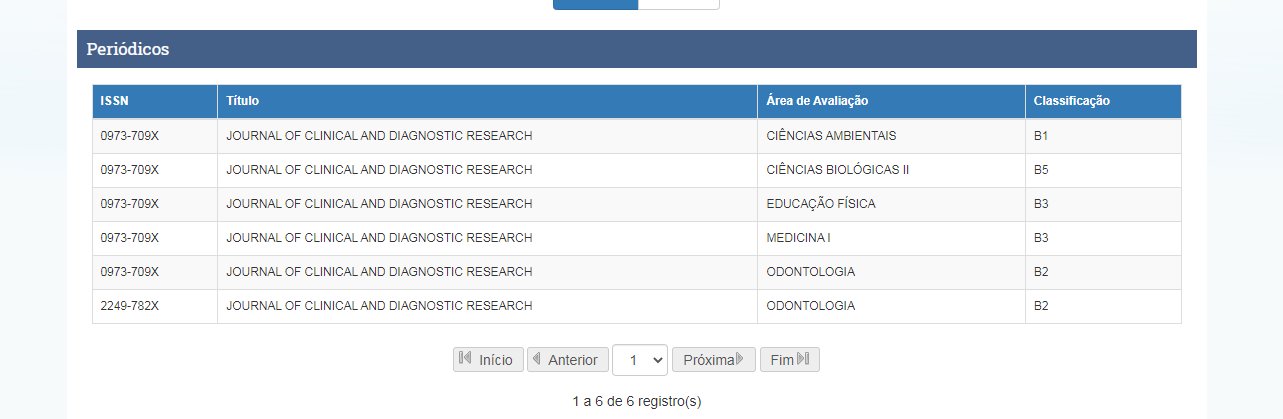Open the page number dropdown
The width and height of the screenshot is (1283, 419).
[640, 360]
